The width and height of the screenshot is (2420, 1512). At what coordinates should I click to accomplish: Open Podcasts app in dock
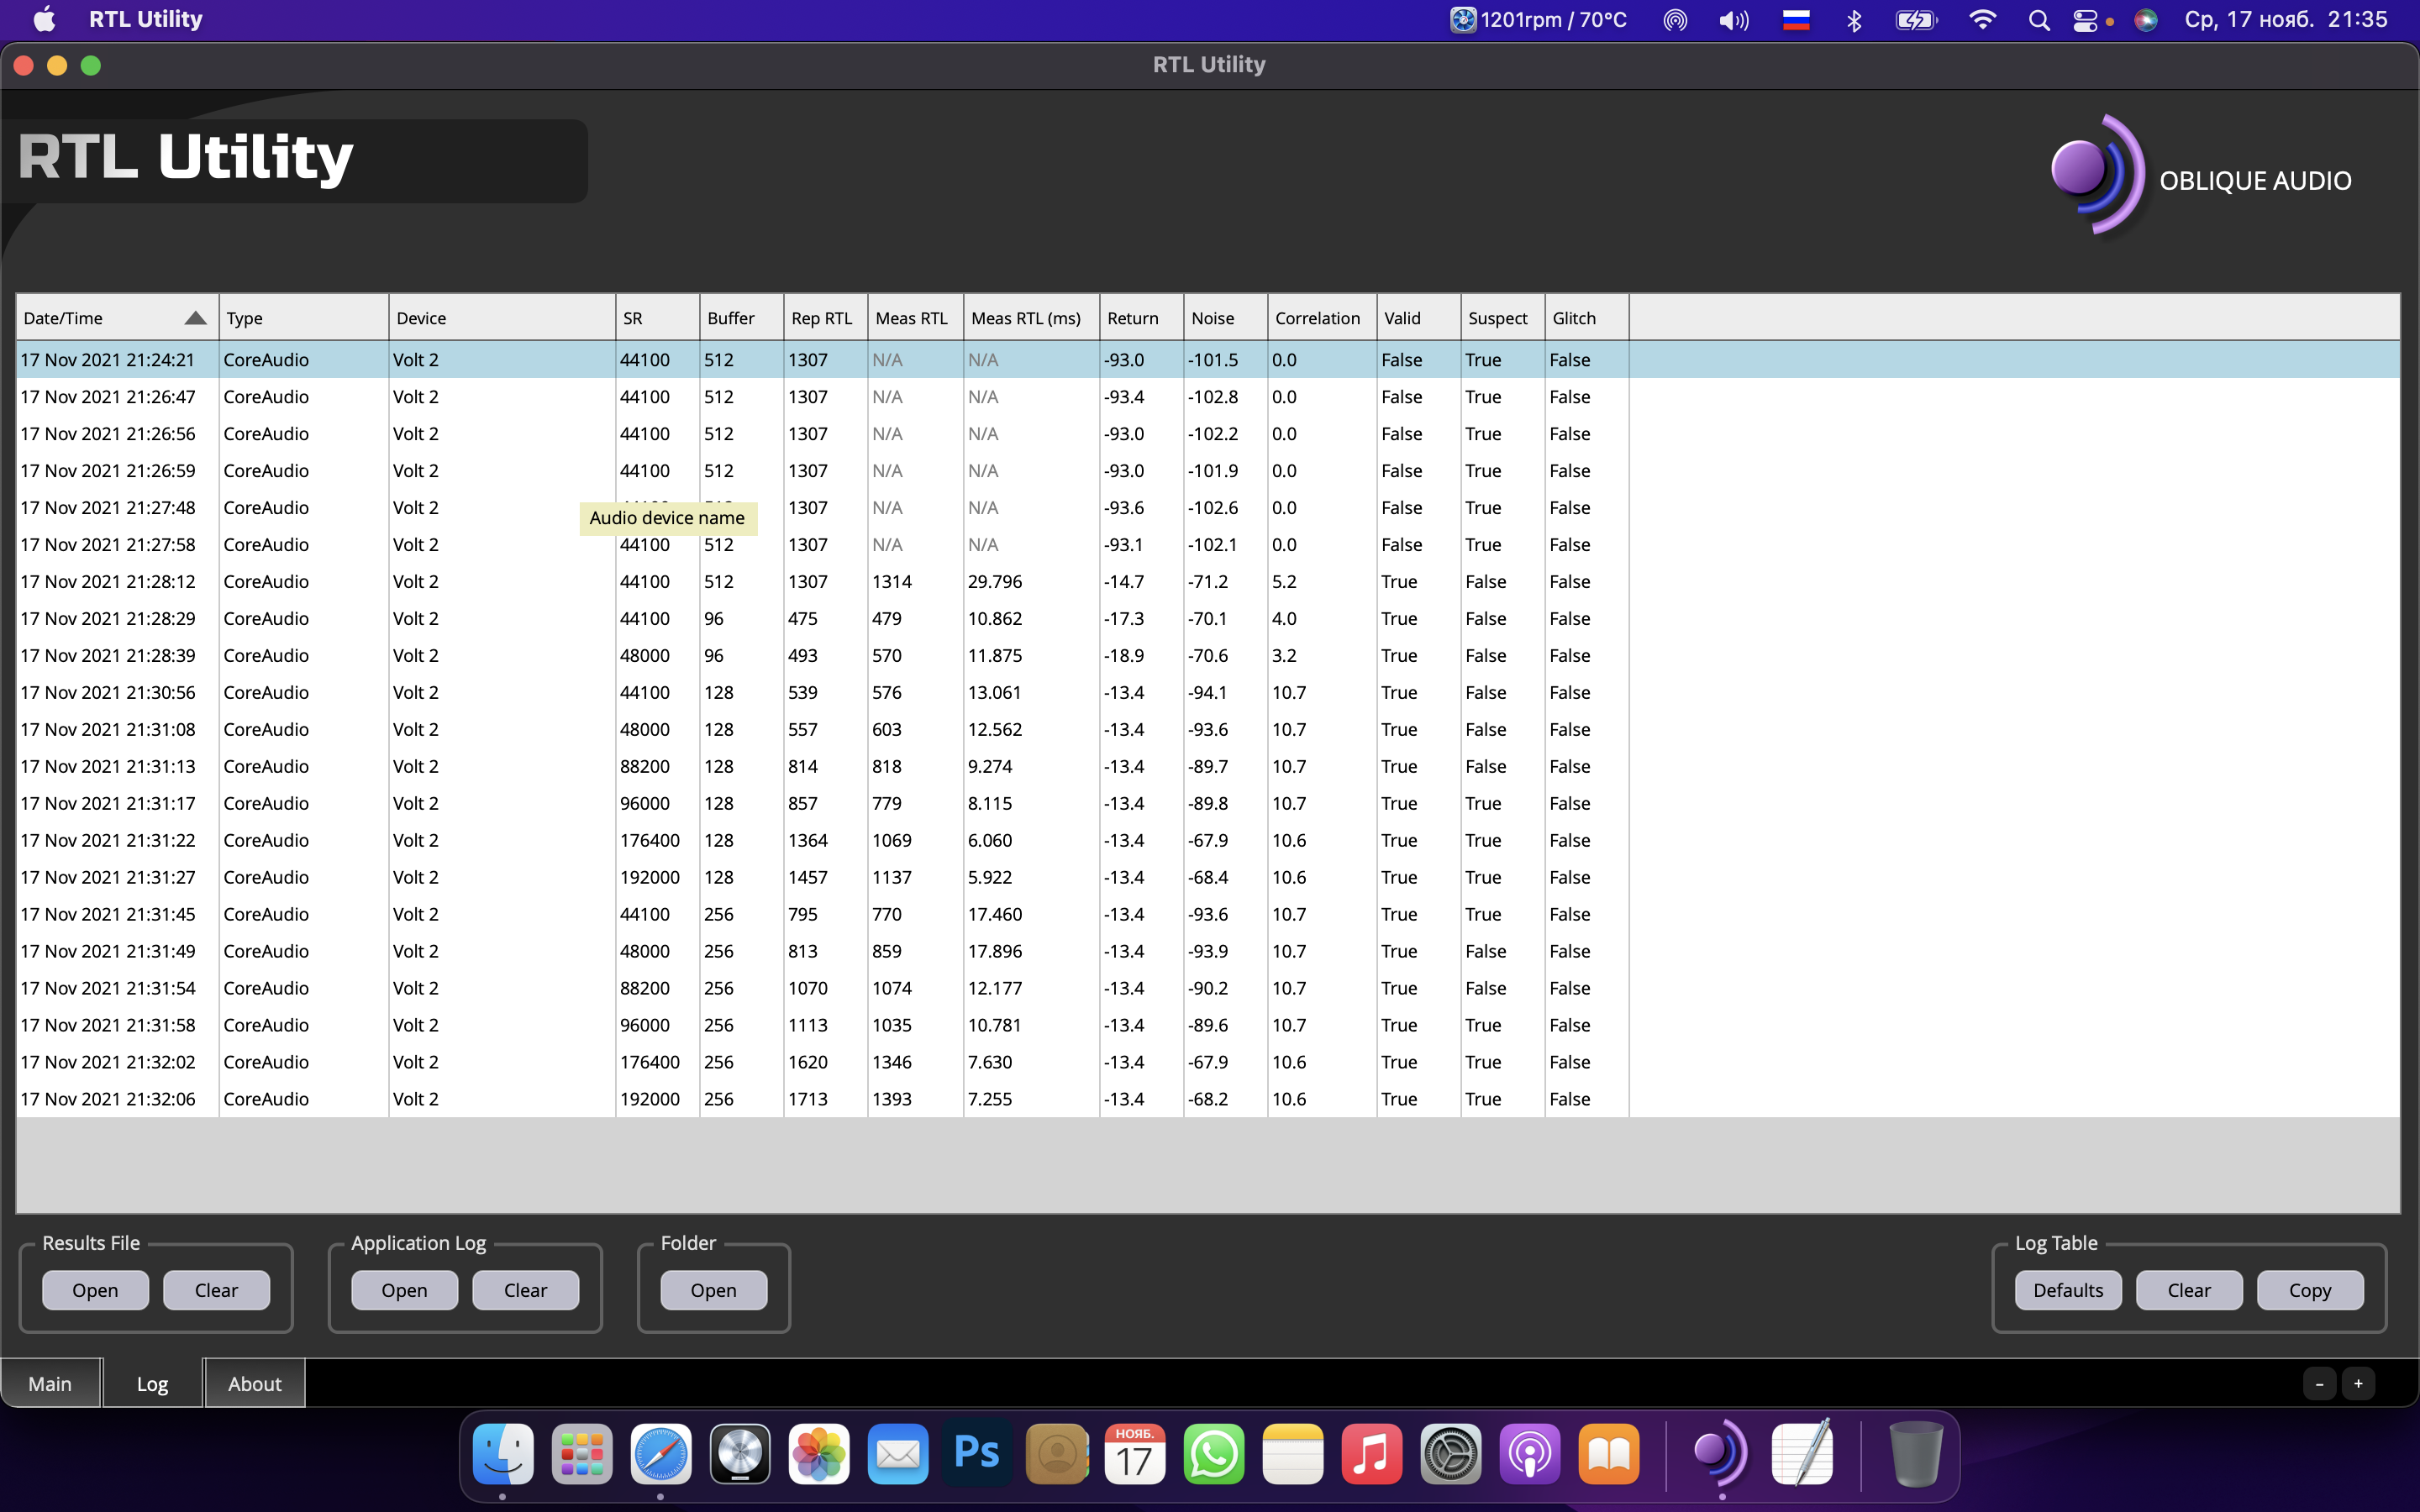(1529, 1453)
